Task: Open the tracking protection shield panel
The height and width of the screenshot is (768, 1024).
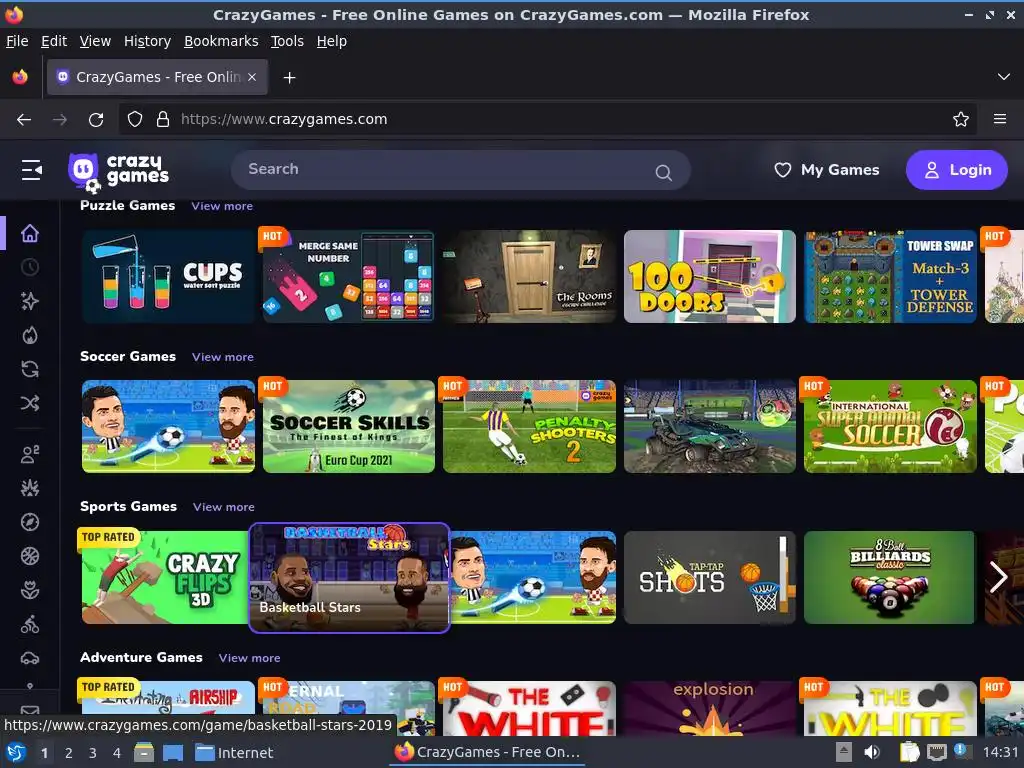Action: tap(135, 119)
